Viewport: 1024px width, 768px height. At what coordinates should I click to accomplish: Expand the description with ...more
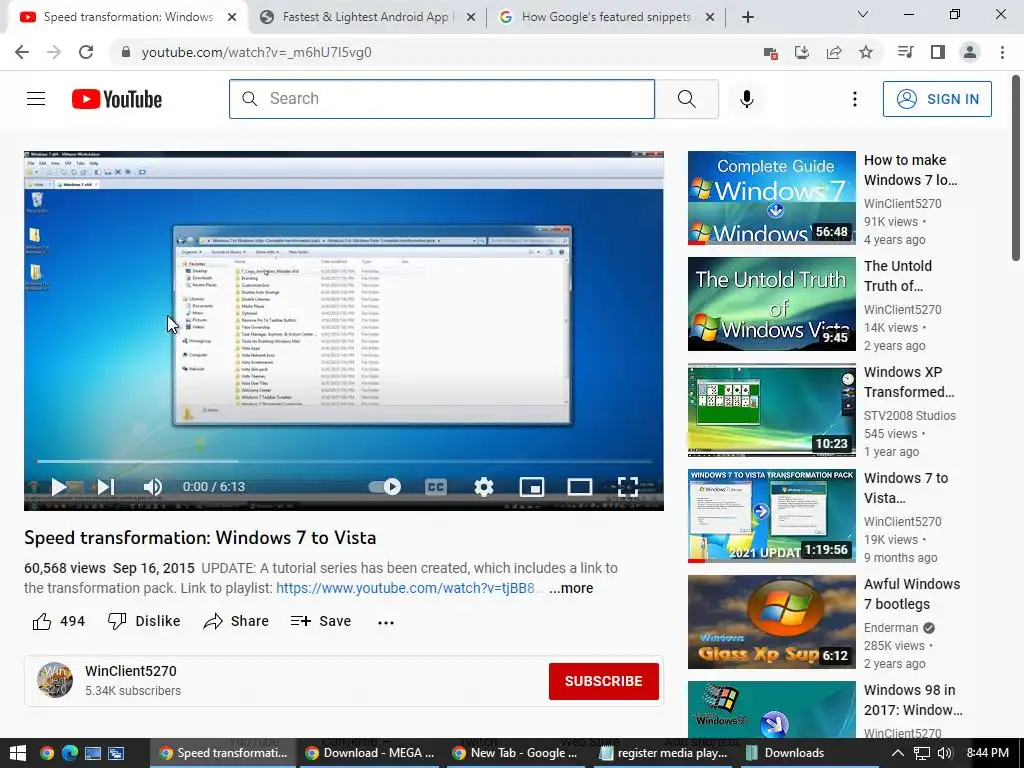[571, 588]
